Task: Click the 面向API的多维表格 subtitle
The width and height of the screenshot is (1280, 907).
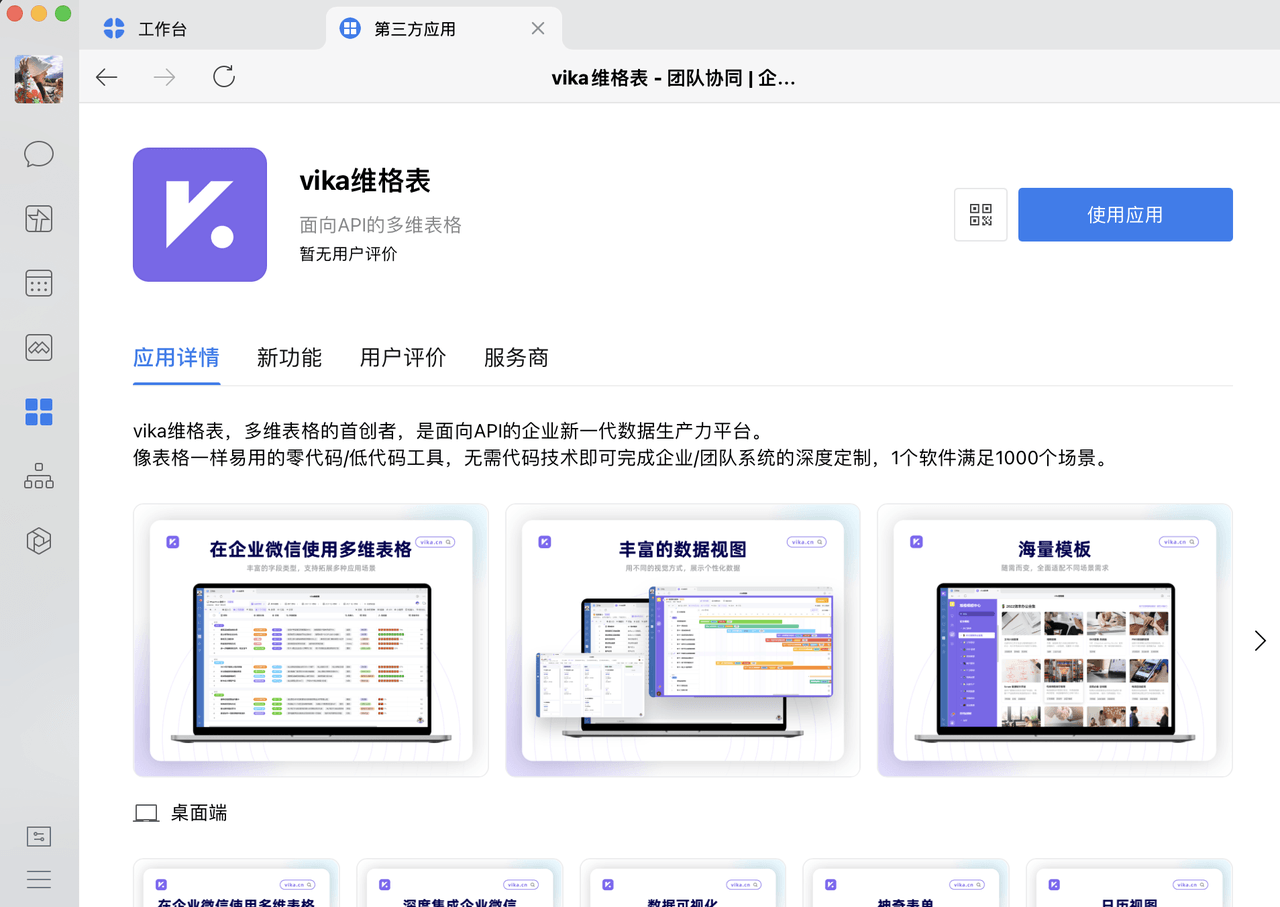Action: pyautogui.click(x=381, y=225)
